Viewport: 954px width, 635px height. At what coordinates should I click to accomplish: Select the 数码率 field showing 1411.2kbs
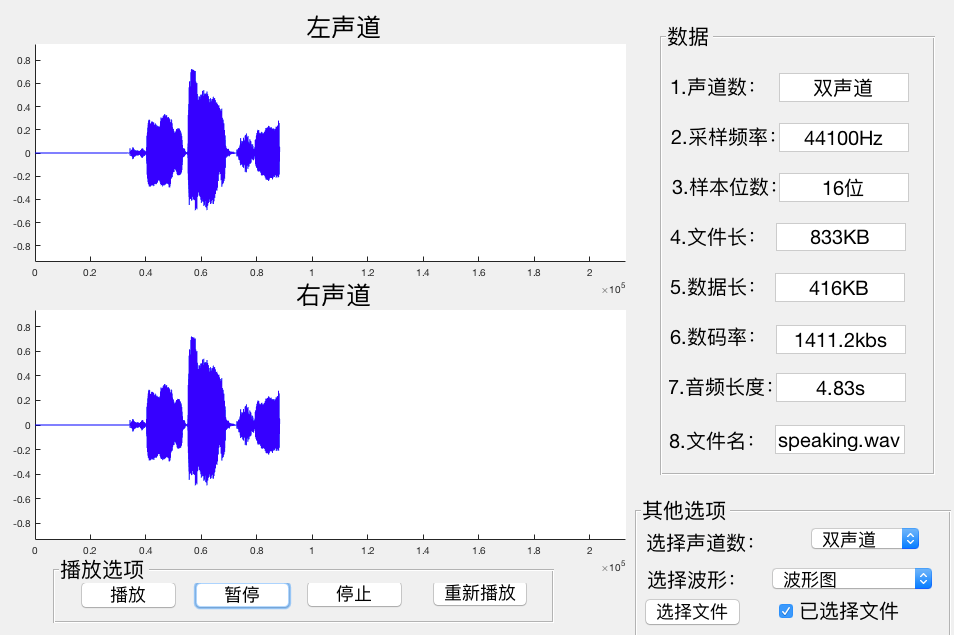click(x=843, y=339)
